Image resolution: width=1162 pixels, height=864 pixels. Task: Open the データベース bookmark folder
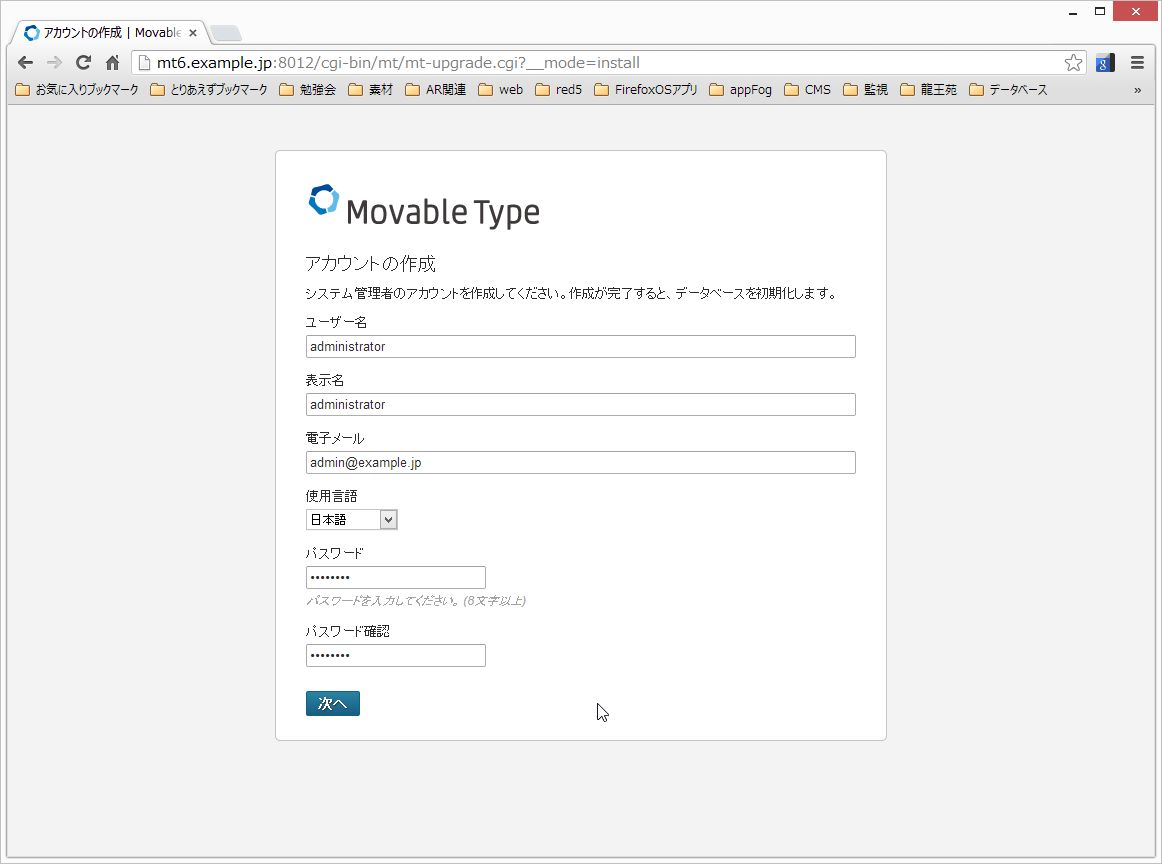click(x=1009, y=90)
